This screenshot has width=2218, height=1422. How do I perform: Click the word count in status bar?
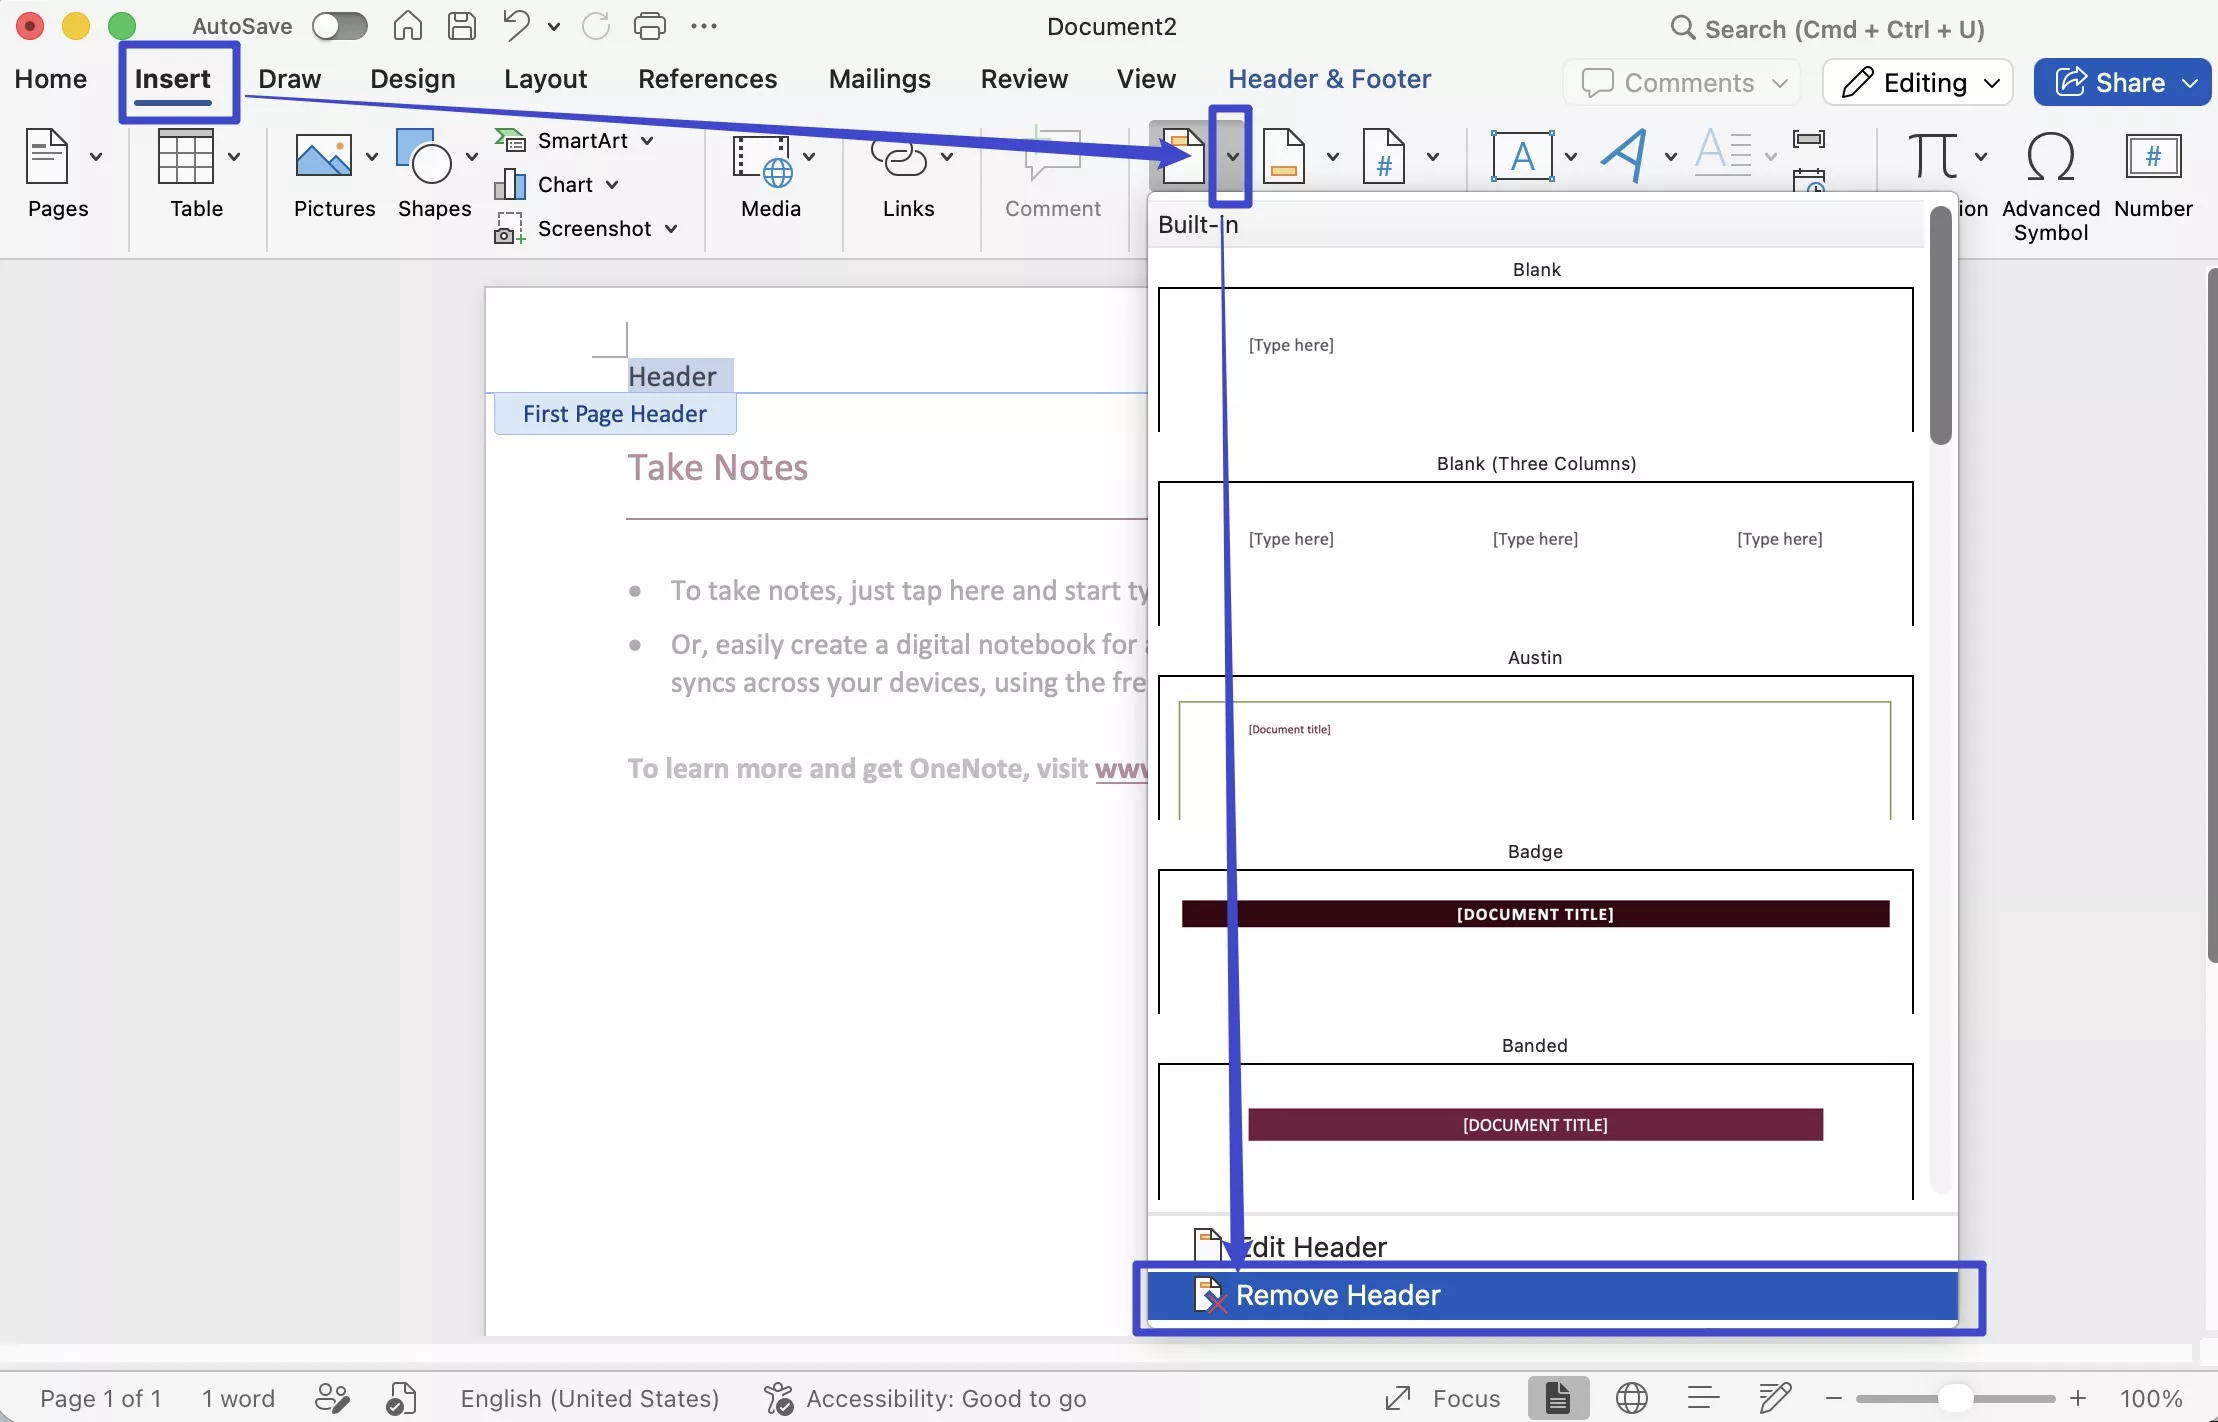(x=239, y=1398)
